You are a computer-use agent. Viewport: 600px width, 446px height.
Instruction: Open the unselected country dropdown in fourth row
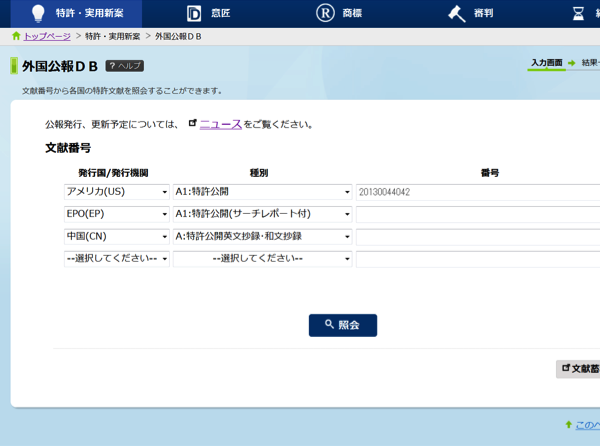pos(117,259)
